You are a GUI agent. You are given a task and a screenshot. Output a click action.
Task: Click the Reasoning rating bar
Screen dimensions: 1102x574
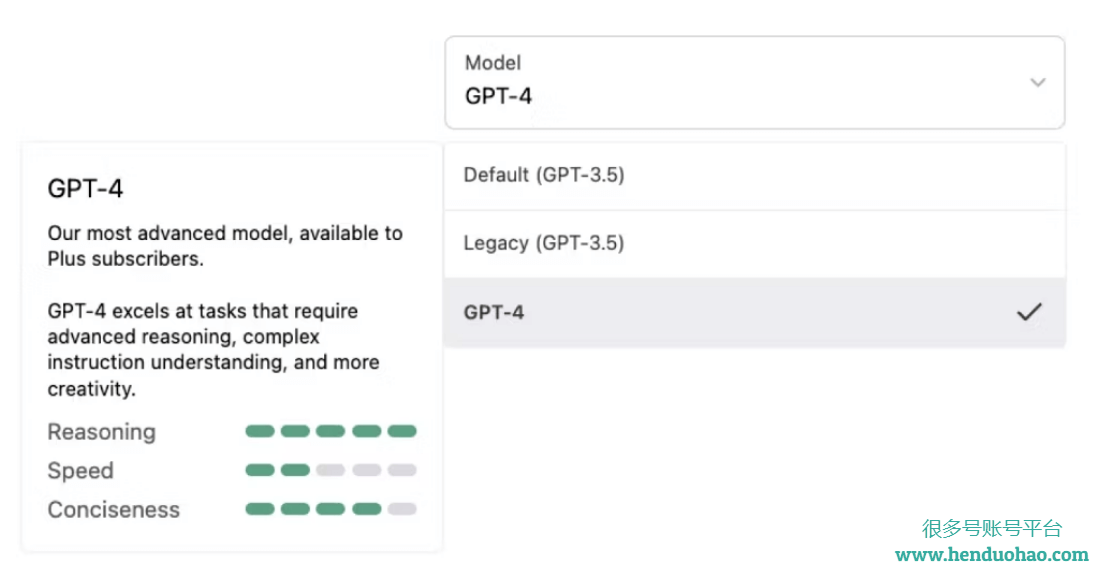[331, 431]
